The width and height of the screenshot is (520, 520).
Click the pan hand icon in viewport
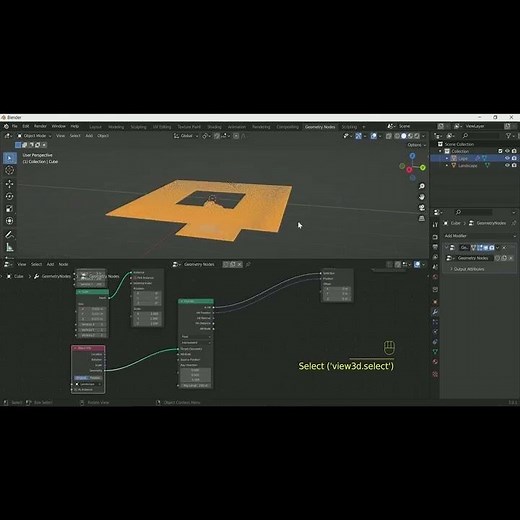(422, 197)
